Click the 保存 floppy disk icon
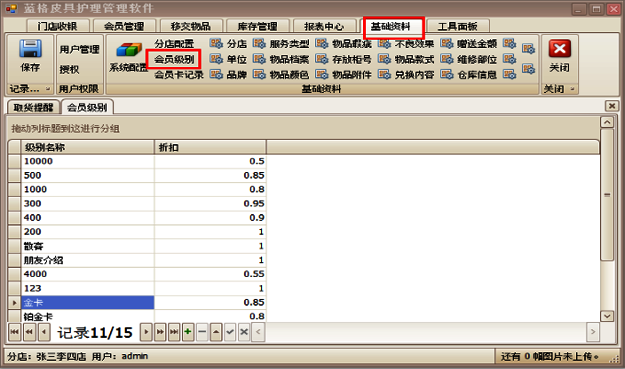The height and width of the screenshot is (369, 625). (x=30, y=49)
